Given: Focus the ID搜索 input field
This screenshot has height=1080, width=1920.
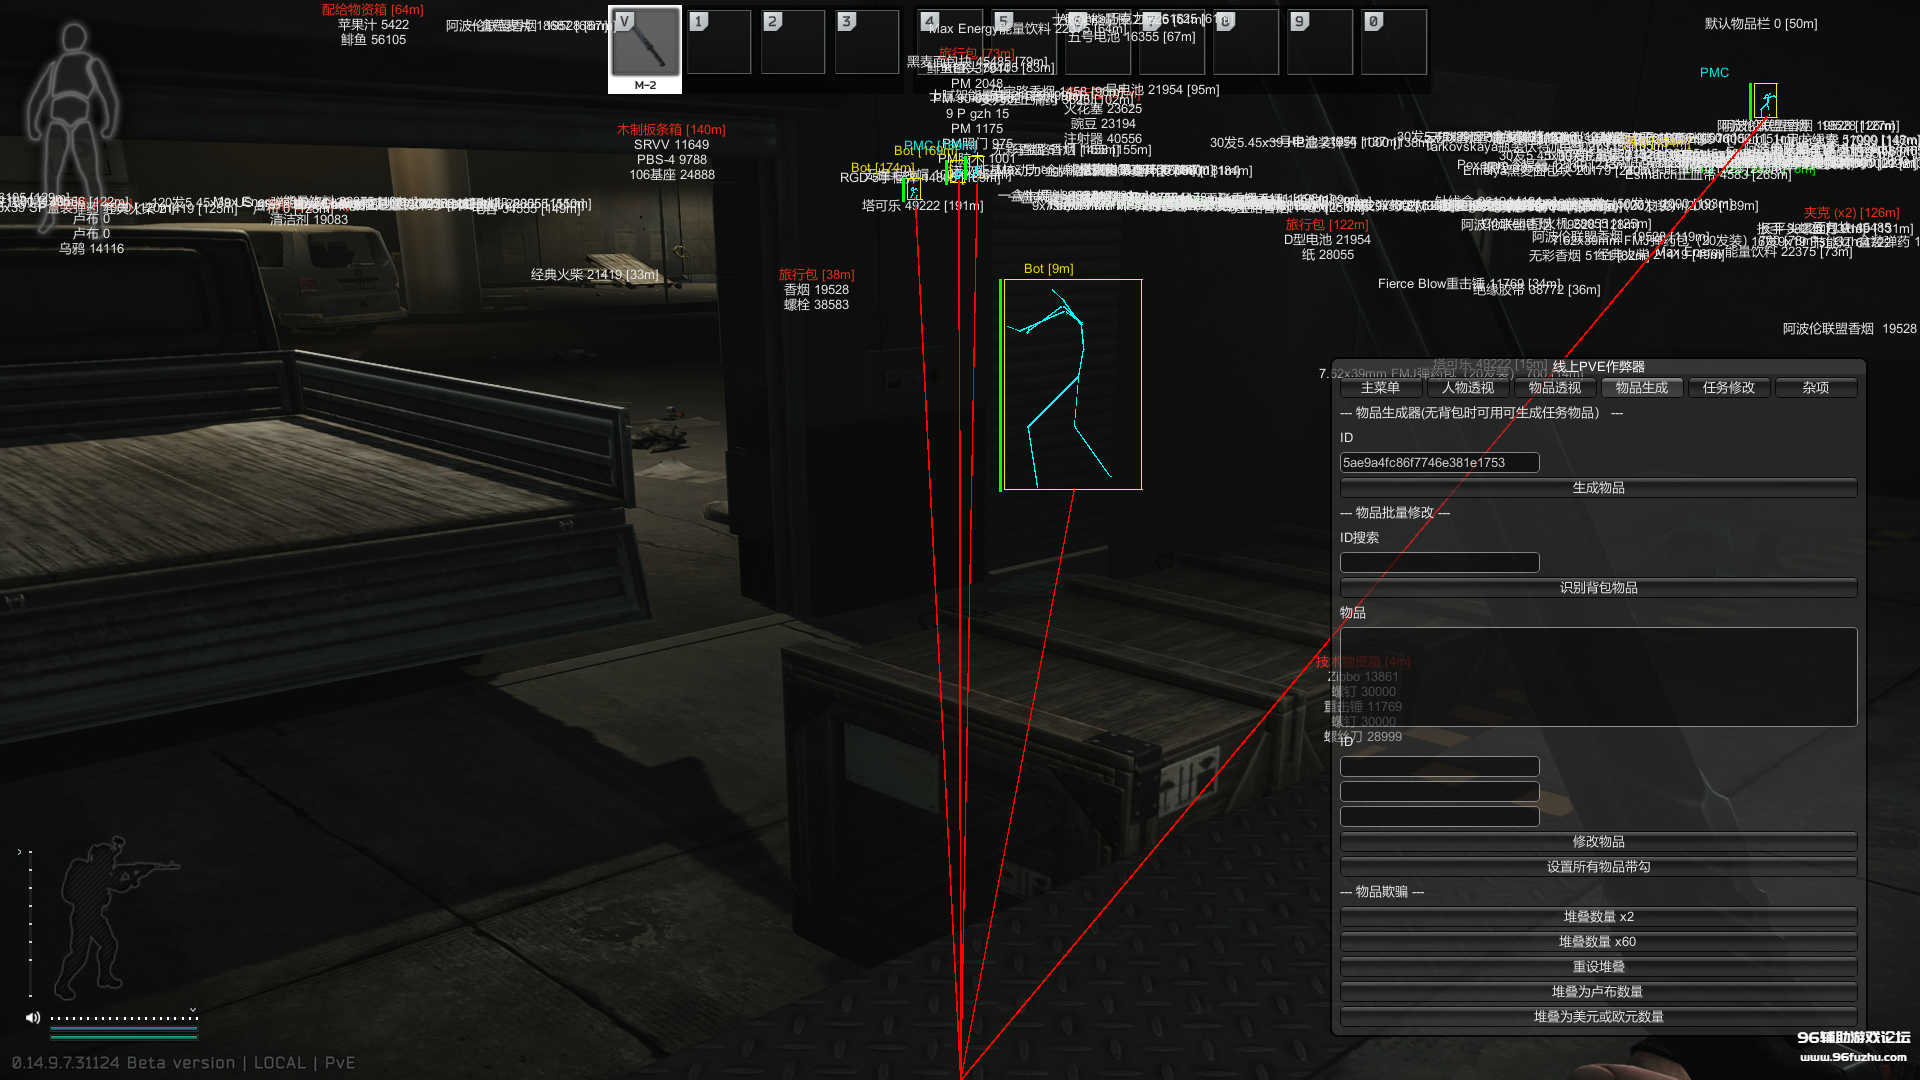Looking at the screenshot, I should 1439,563.
